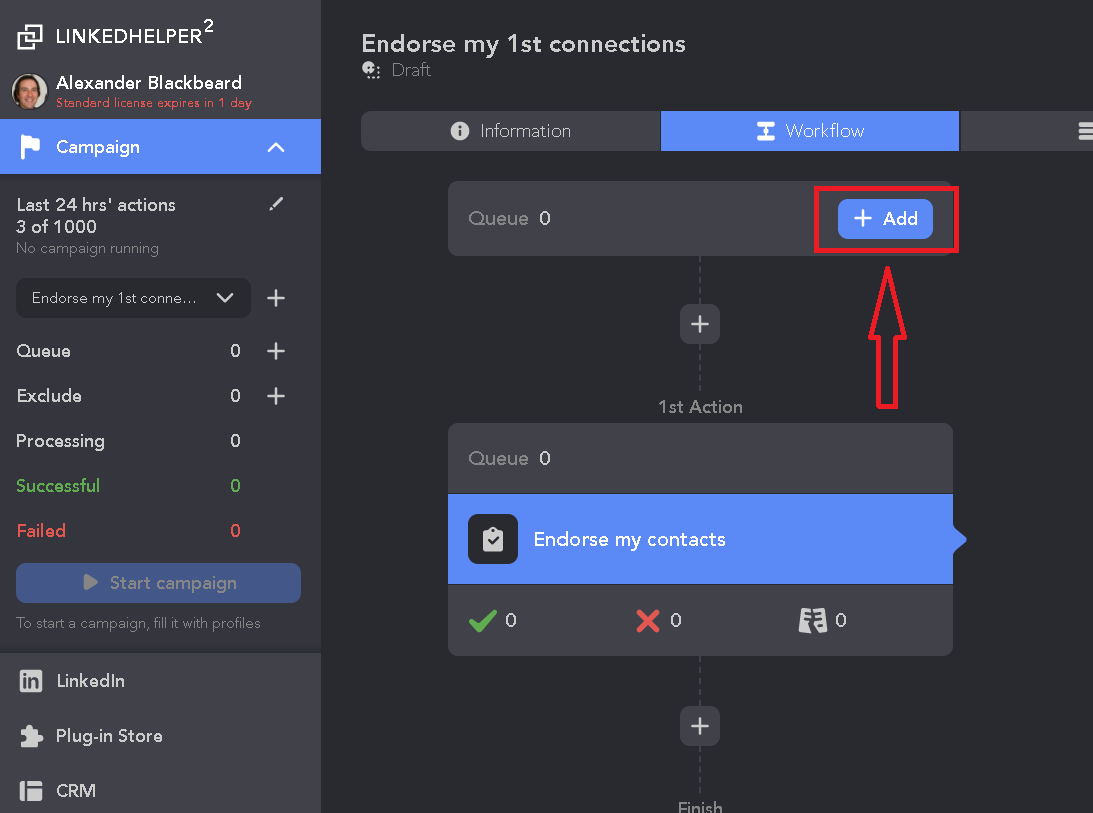Create a new campaign with plus icon
Viewport: 1093px width, 813px height.
[x=276, y=298]
